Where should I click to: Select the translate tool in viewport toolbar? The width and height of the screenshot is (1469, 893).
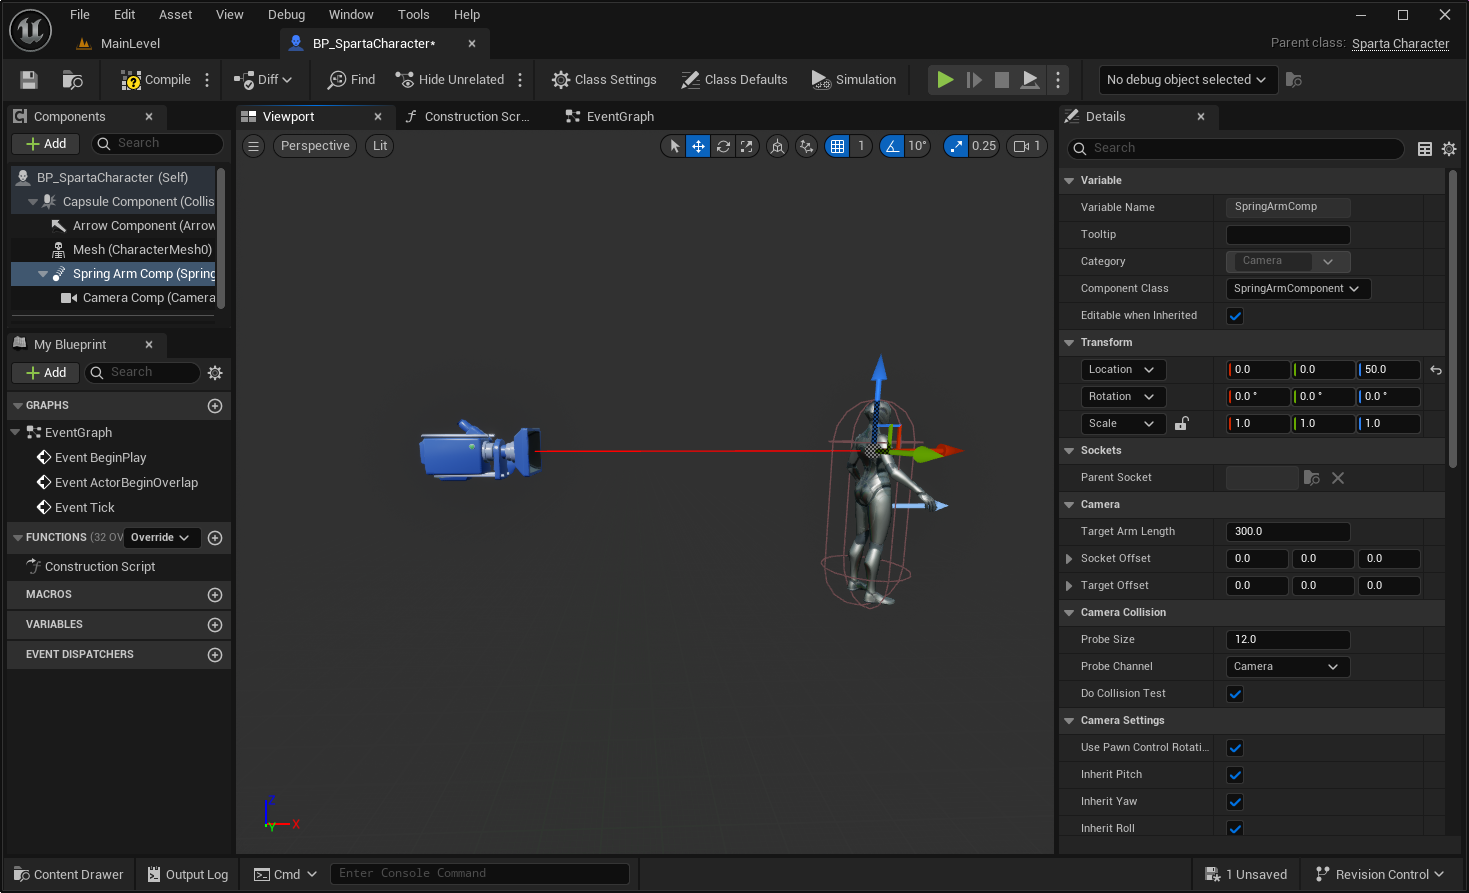[x=698, y=146]
